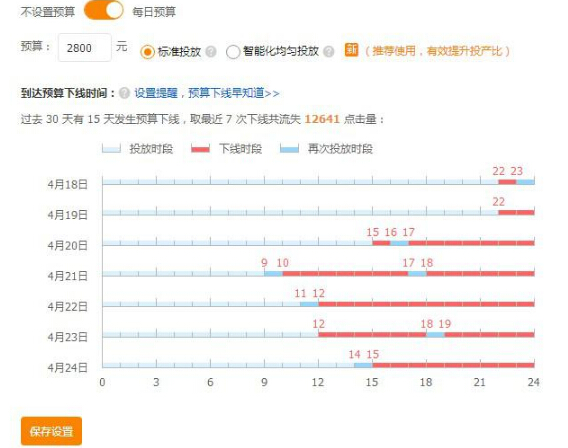The image size is (568, 448).
Task: Click the budget input field showing 2800
Action: coord(85,47)
